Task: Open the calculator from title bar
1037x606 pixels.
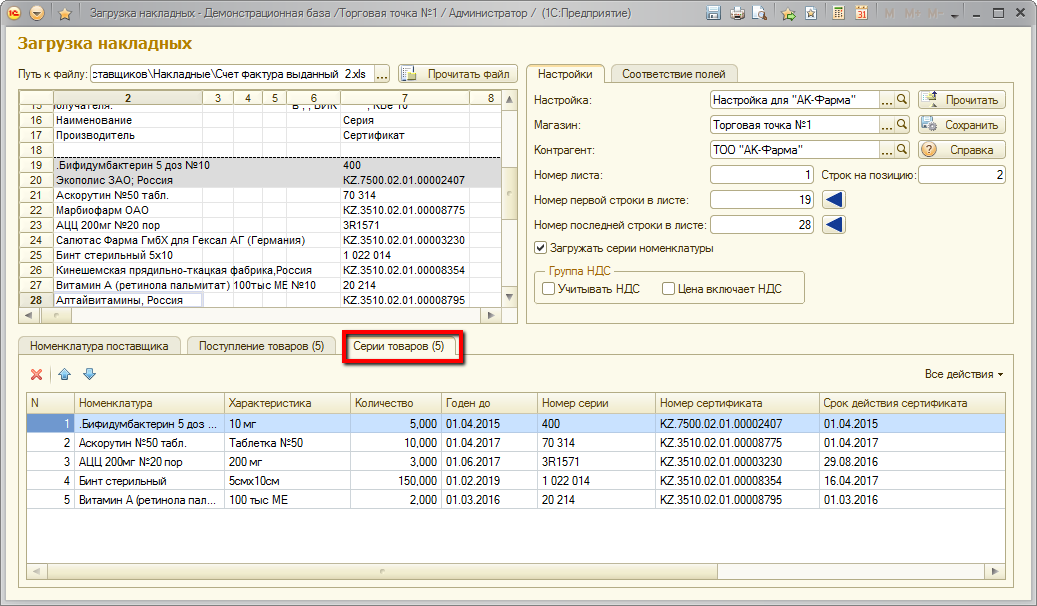Action: pyautogui.click(x=836, y=13)
